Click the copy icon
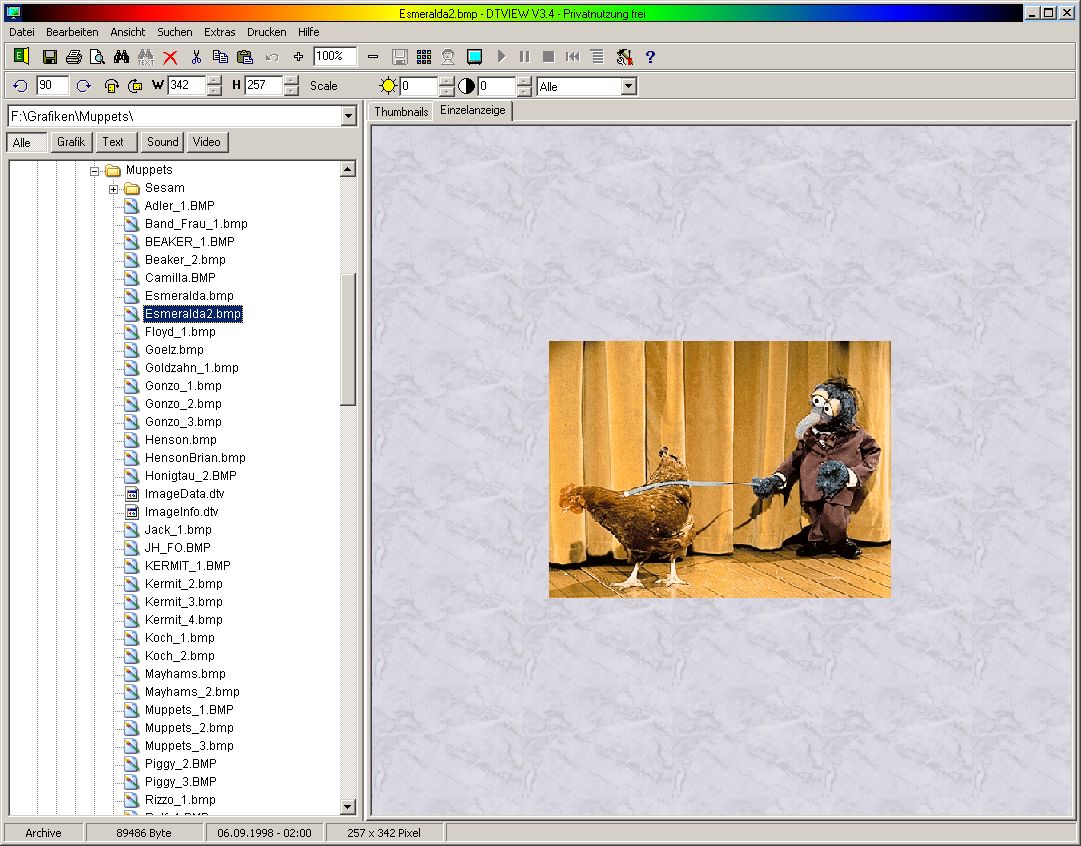Viewport: 1081px width, 846px height. tap(220, 57)
